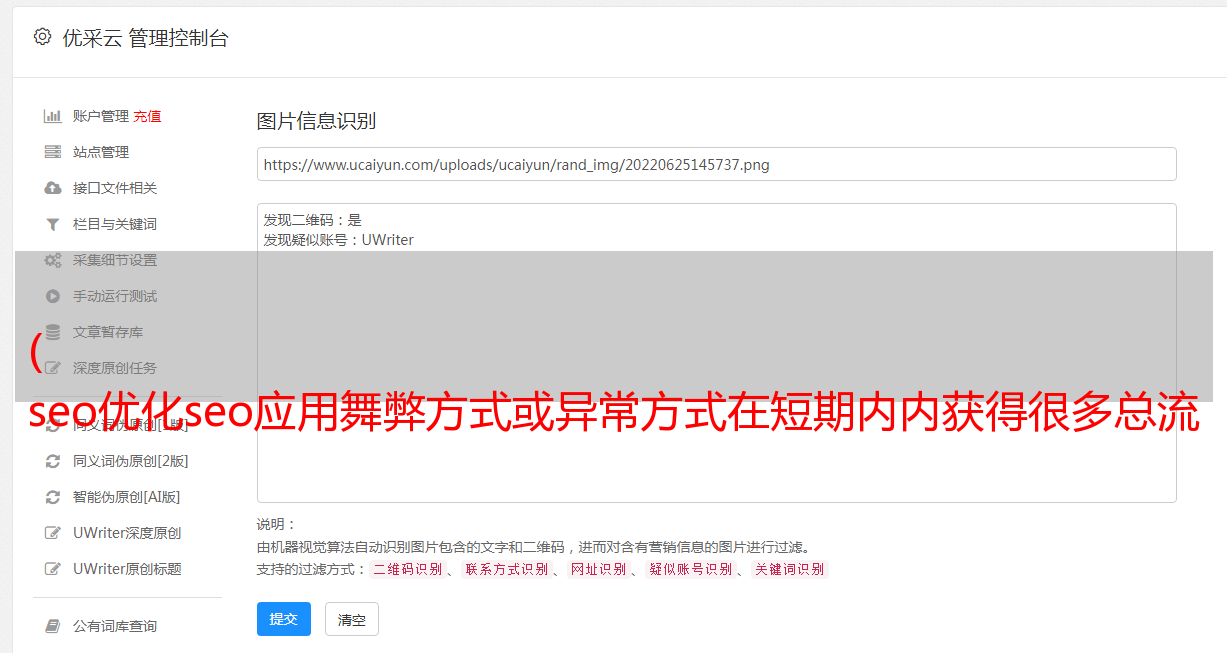Open UWriter深度原创
The height and width of the screenshot is (653, 1227).
[127, 533]
